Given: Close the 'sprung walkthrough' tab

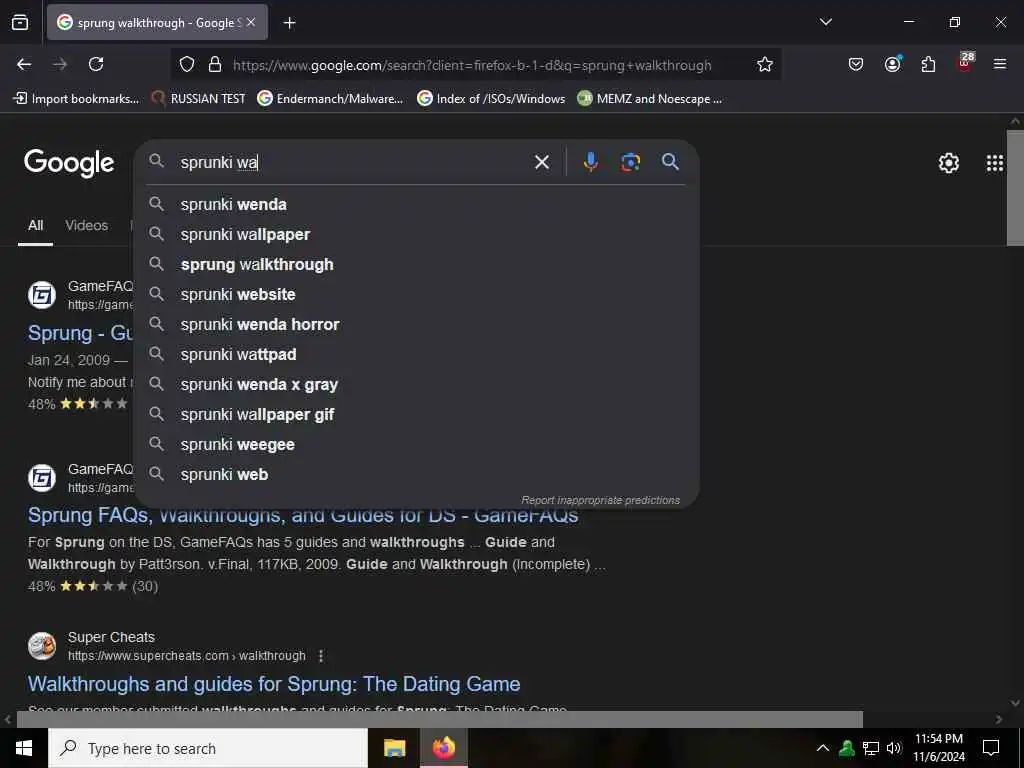Looking at the screenshot, I should (251, 22).
